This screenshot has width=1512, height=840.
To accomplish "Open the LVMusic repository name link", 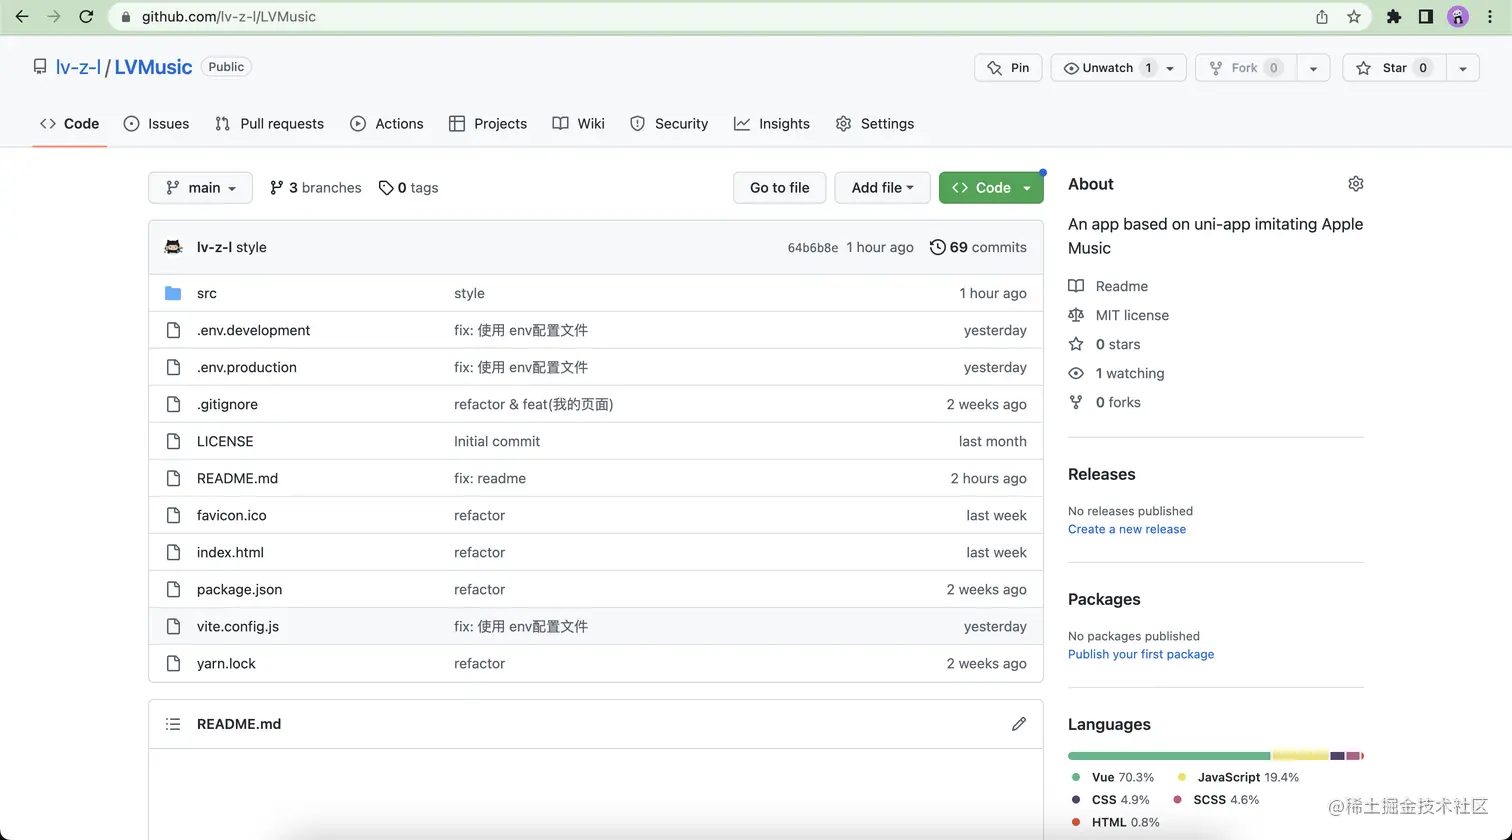I will (x=153, y=67).
